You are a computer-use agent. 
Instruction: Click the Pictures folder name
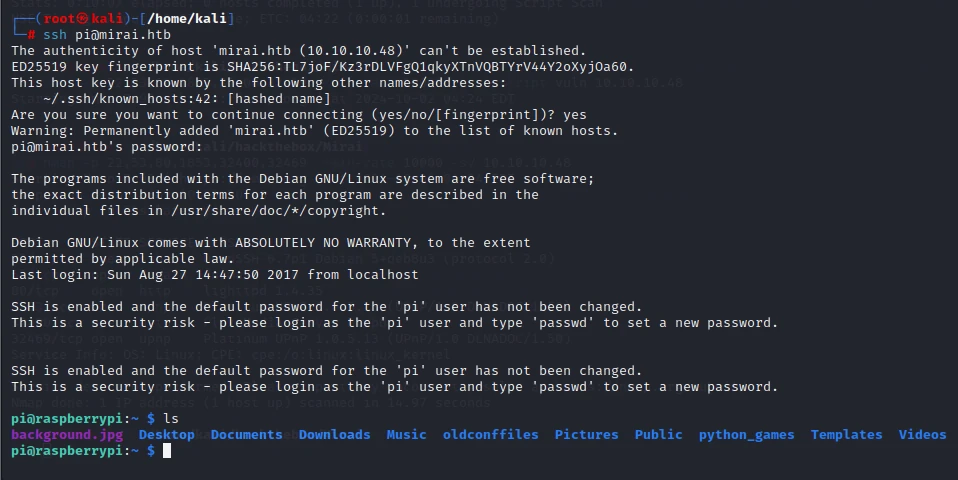[587, 435]
